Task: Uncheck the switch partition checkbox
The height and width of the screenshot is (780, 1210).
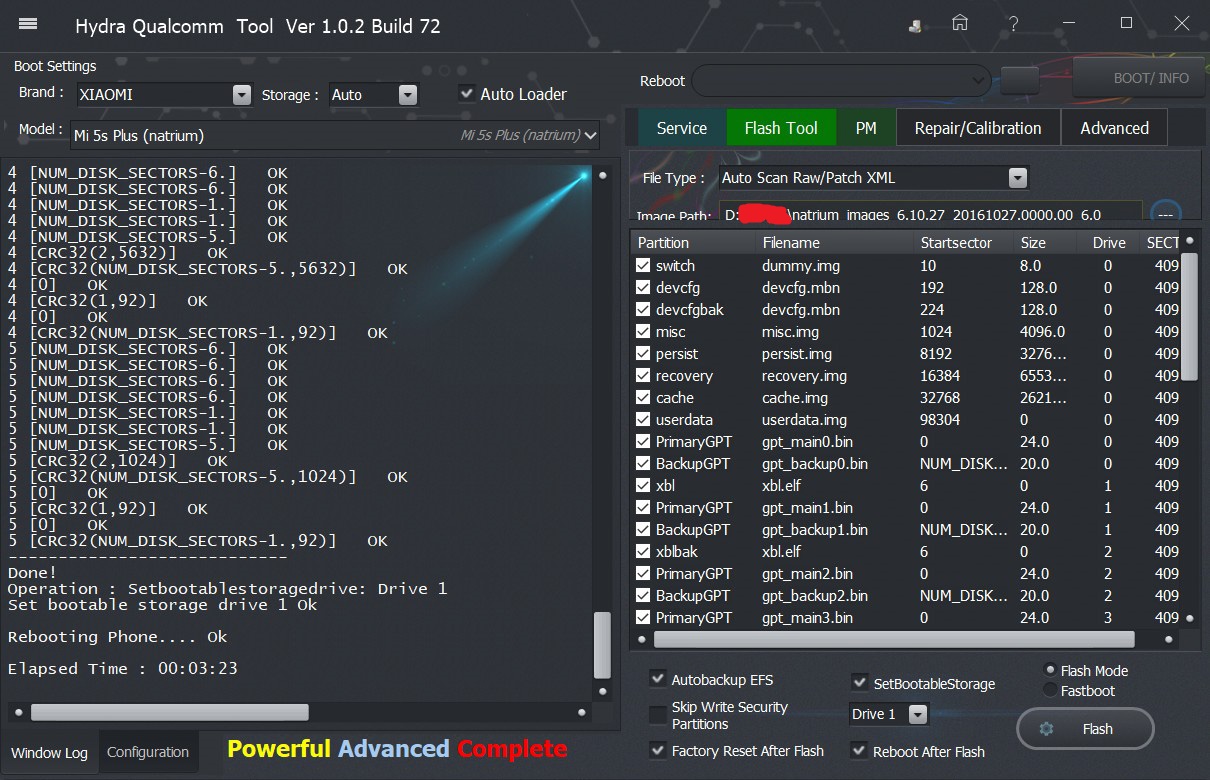Action: 643,265
